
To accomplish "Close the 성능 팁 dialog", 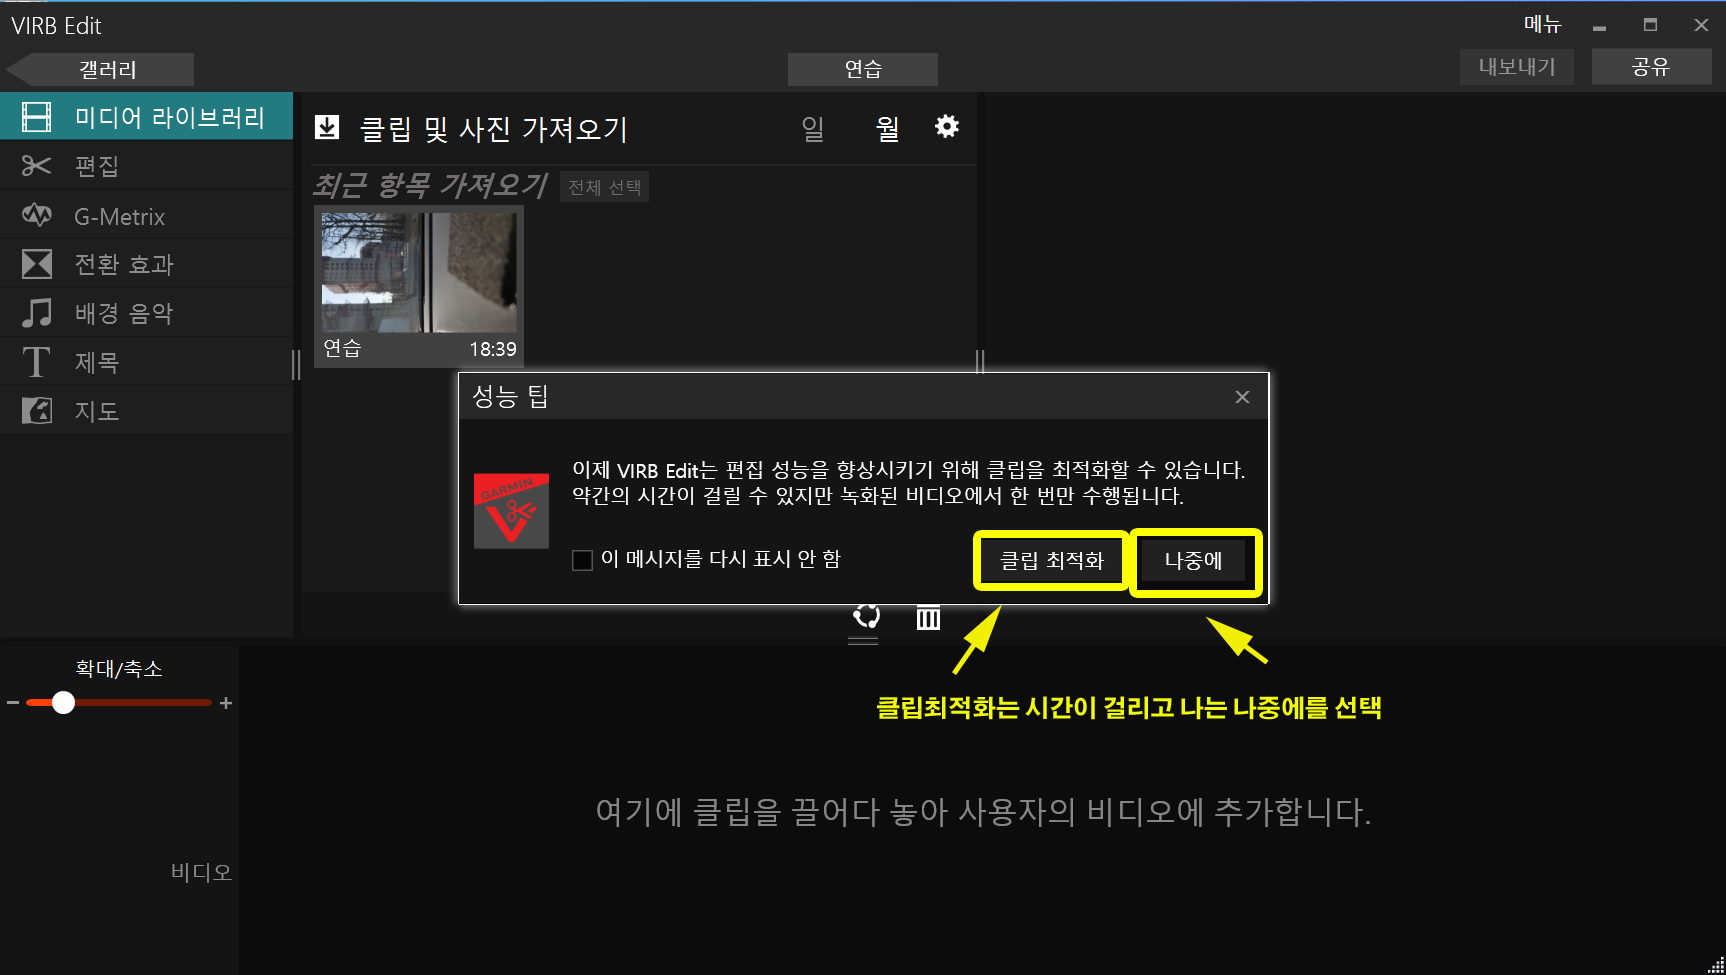I will click(1242, 397).
